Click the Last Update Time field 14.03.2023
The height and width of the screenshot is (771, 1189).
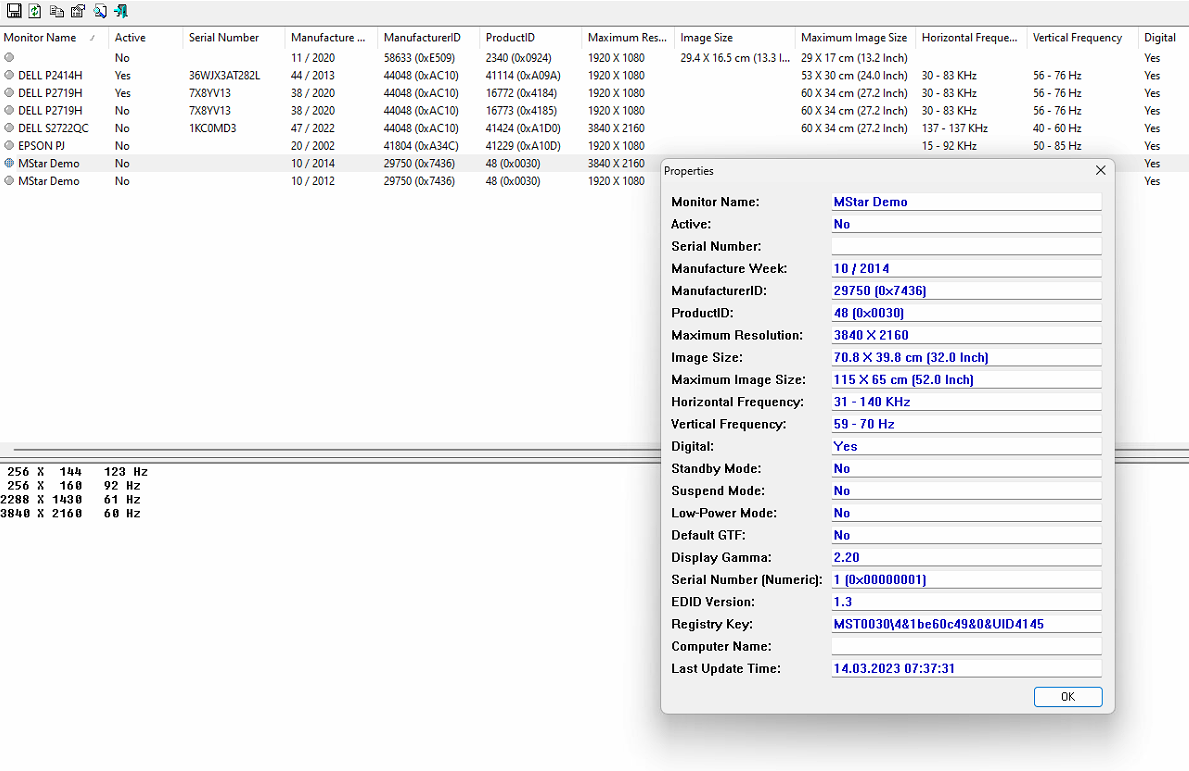[966, 669]
